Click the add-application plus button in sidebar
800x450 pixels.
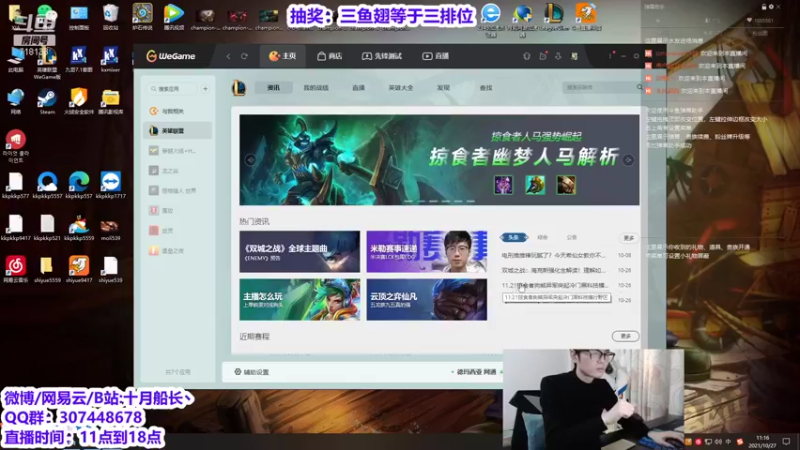click(205, 89)
